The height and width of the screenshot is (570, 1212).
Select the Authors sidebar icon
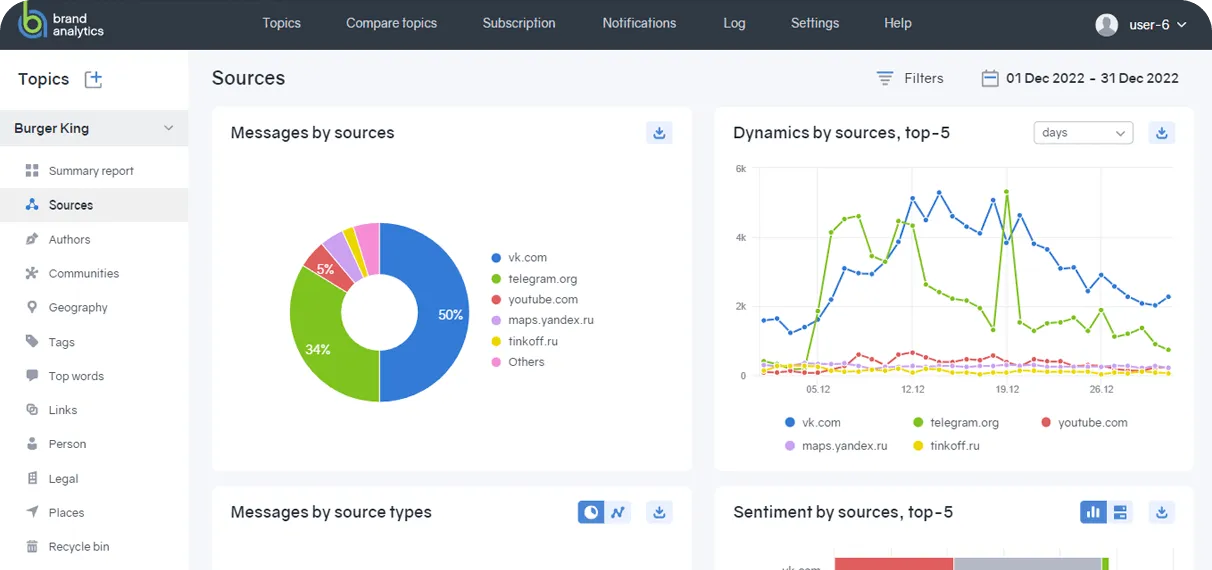[x=32, y=239]
